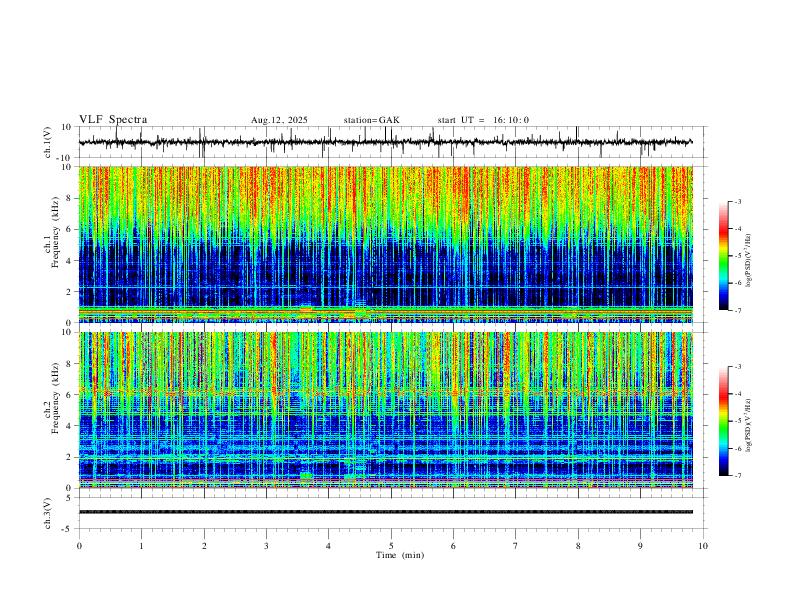The image size is (792, 612).
Task: Click the time axis tick label '10'
Action: 703,546
